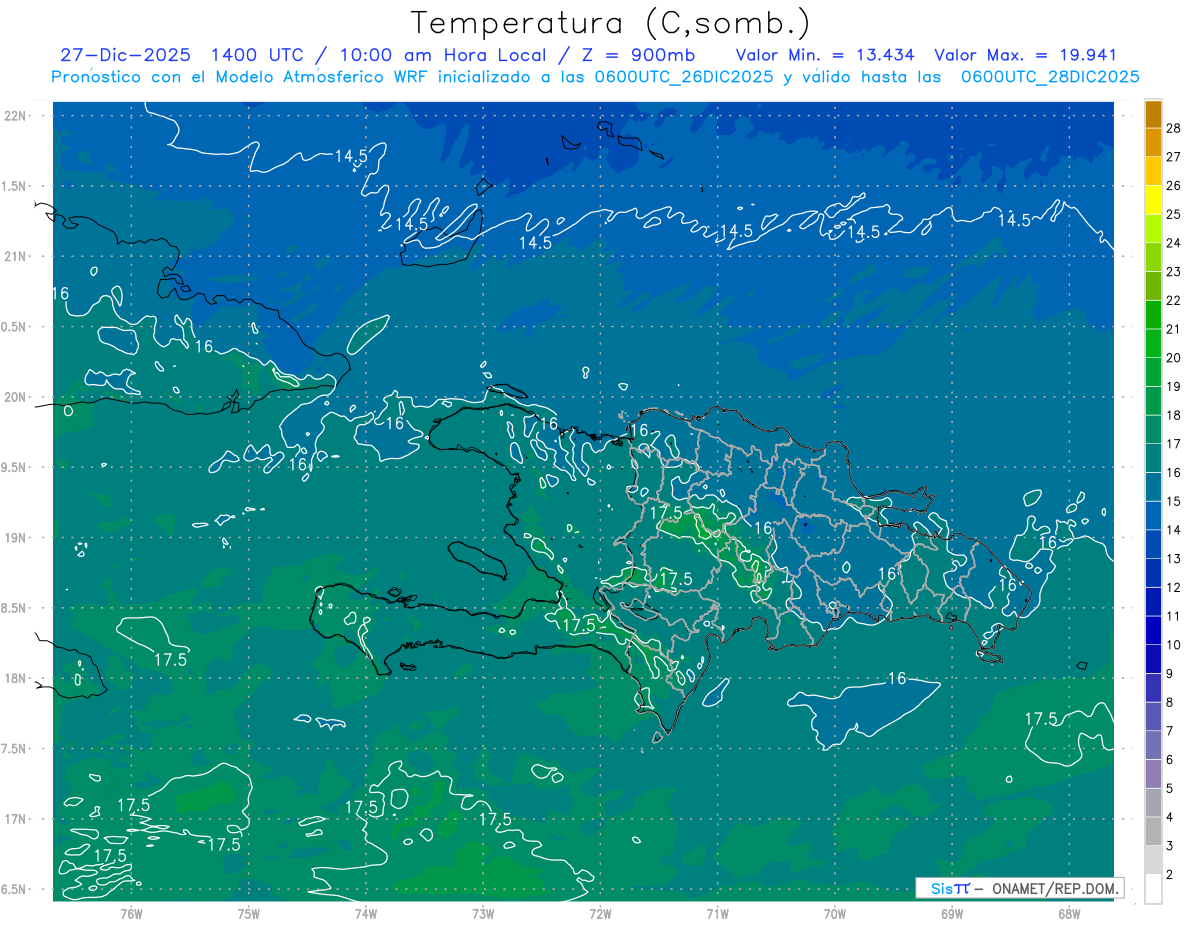Pick the color bar segment between 14 and 15
The height and width of the screenshot is (927, 1200).
[1153, 515]
